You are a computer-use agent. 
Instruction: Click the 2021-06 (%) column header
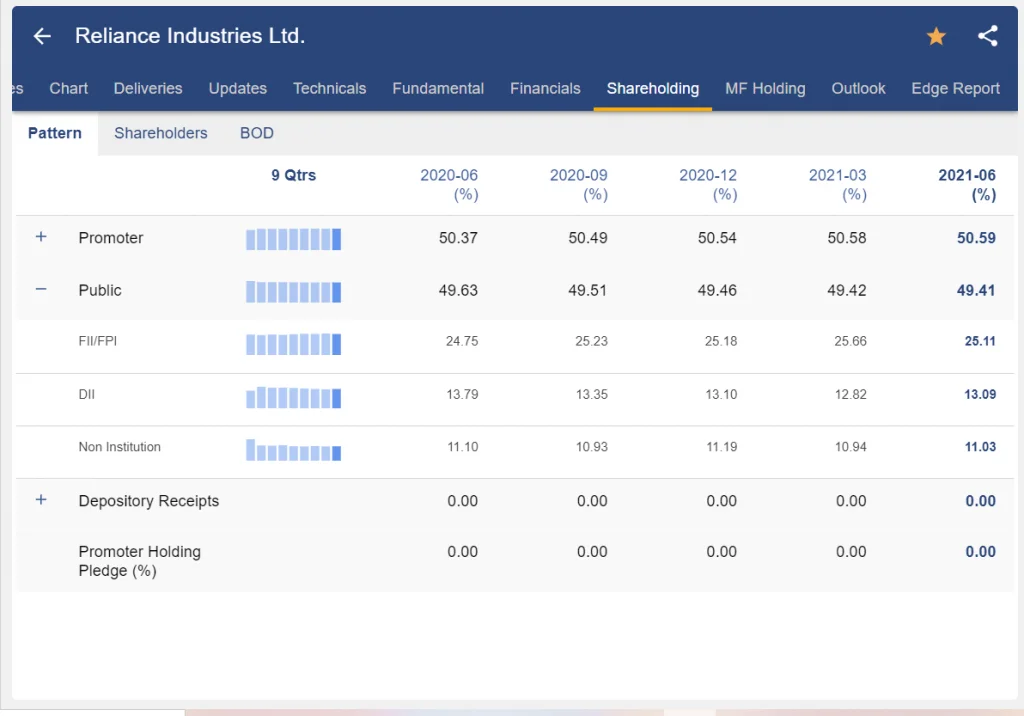(967, 185)
